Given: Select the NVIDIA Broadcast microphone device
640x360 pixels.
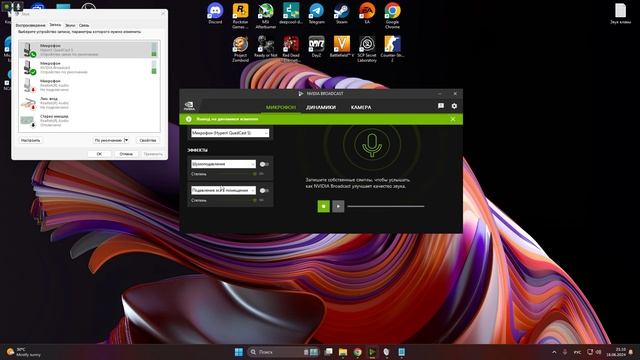Looking at the screenshot, I should point(89,67).
